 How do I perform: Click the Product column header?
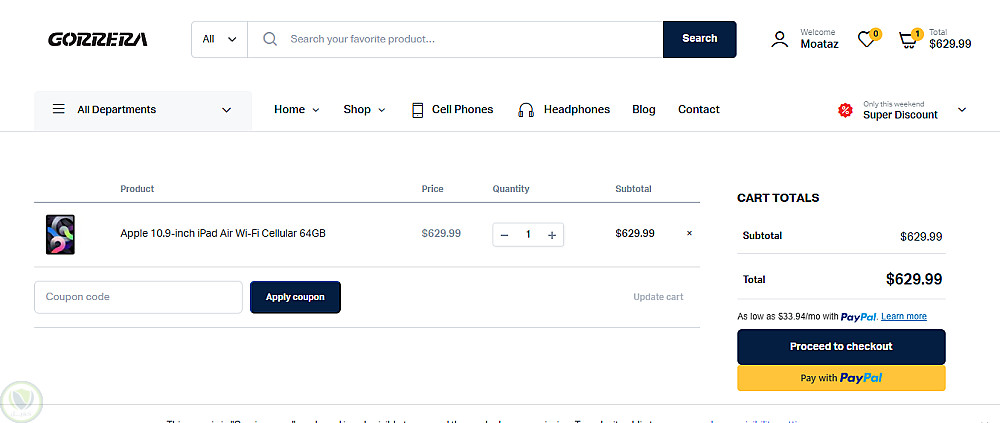click(x=137, y=189)
